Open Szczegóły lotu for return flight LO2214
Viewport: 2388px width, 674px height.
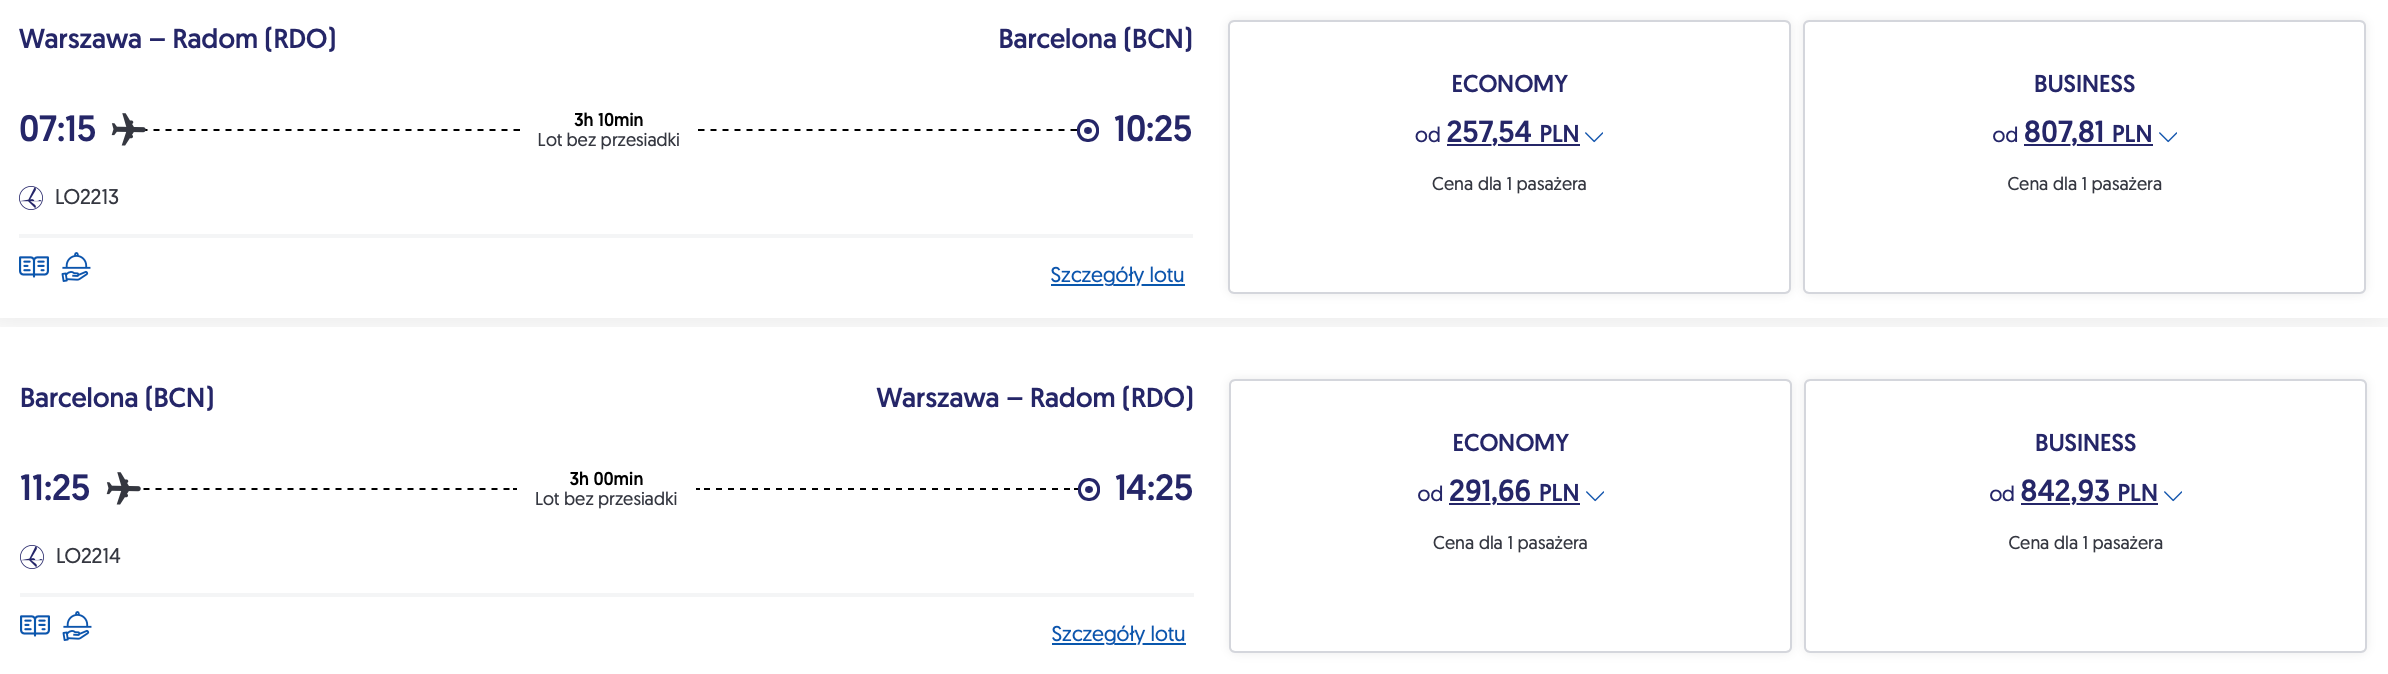tap(1118, 634)
